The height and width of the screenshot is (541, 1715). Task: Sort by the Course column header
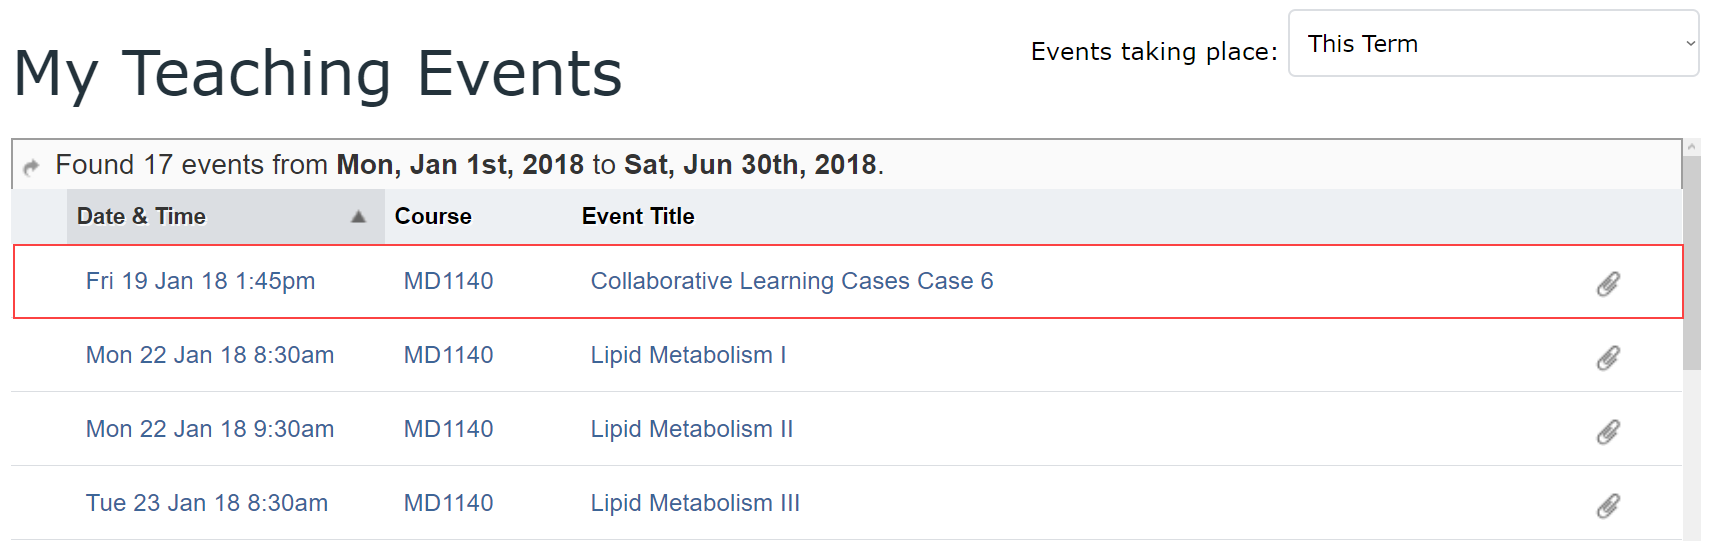tap(433, 216)
